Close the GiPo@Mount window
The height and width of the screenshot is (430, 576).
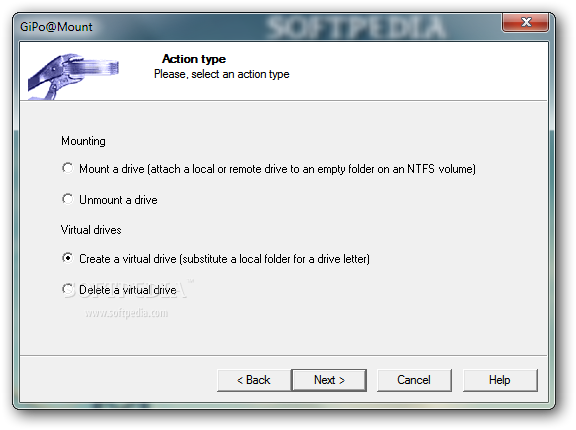tap(526, 22)
